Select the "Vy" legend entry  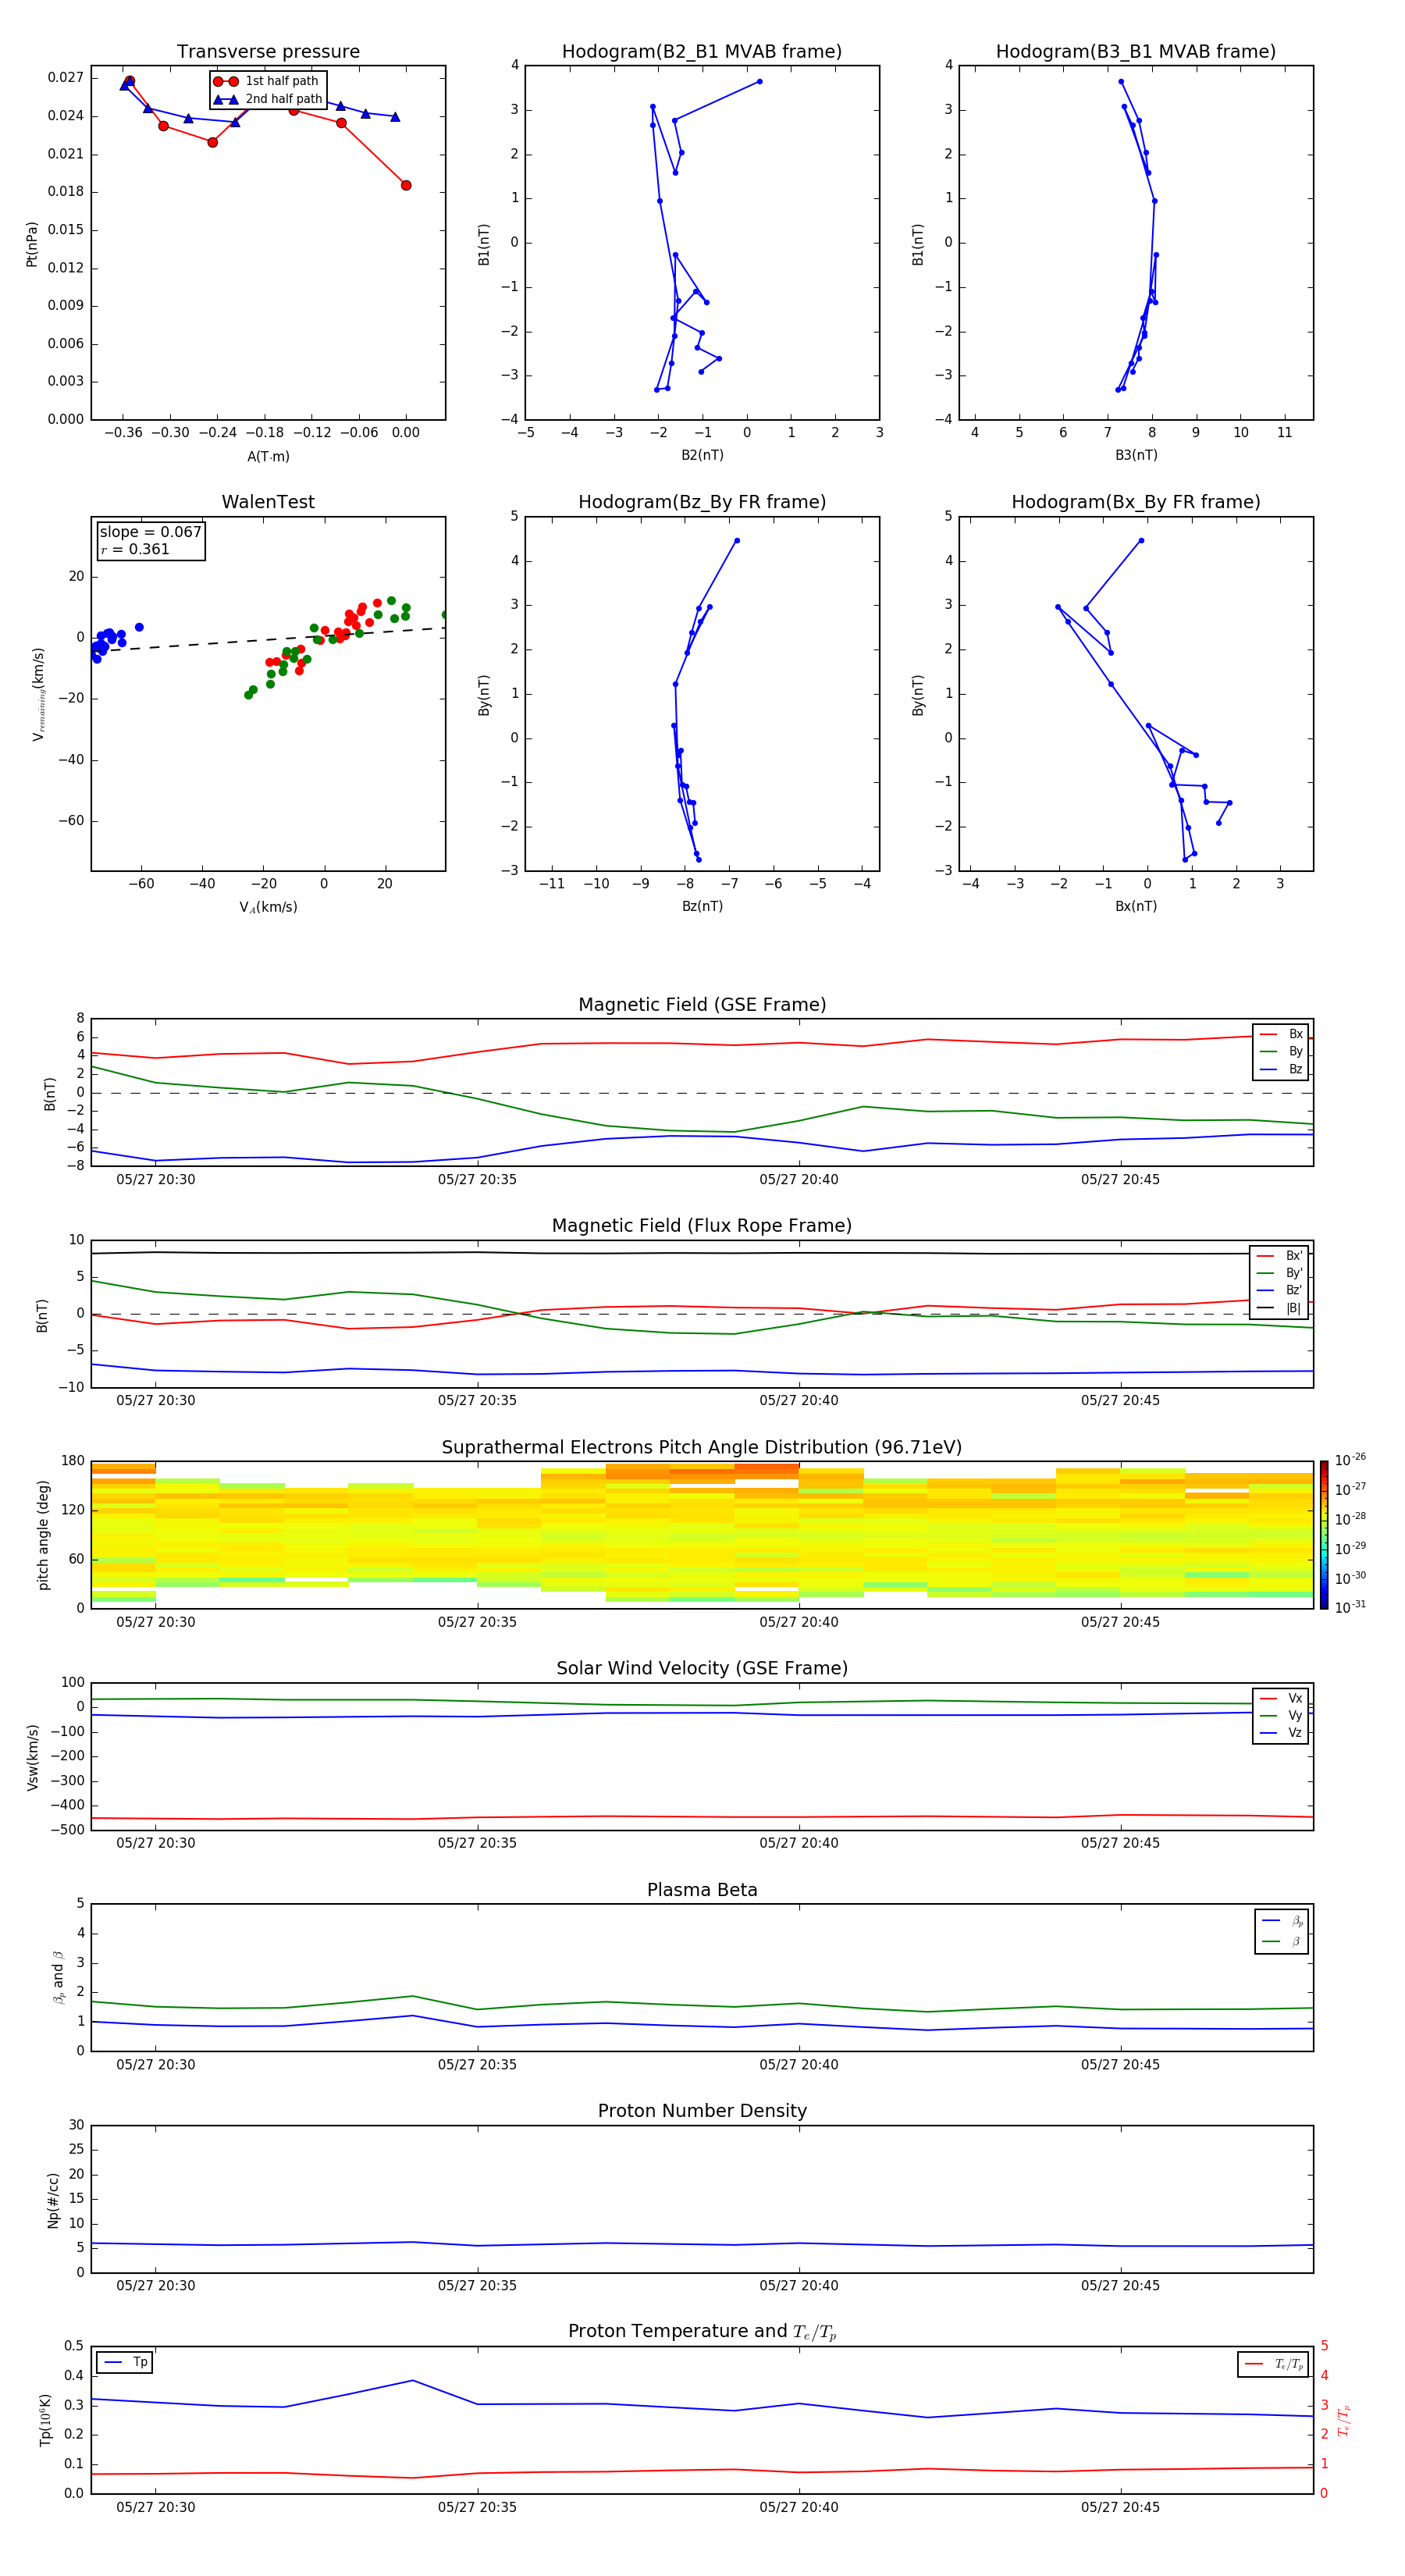1281,1715
